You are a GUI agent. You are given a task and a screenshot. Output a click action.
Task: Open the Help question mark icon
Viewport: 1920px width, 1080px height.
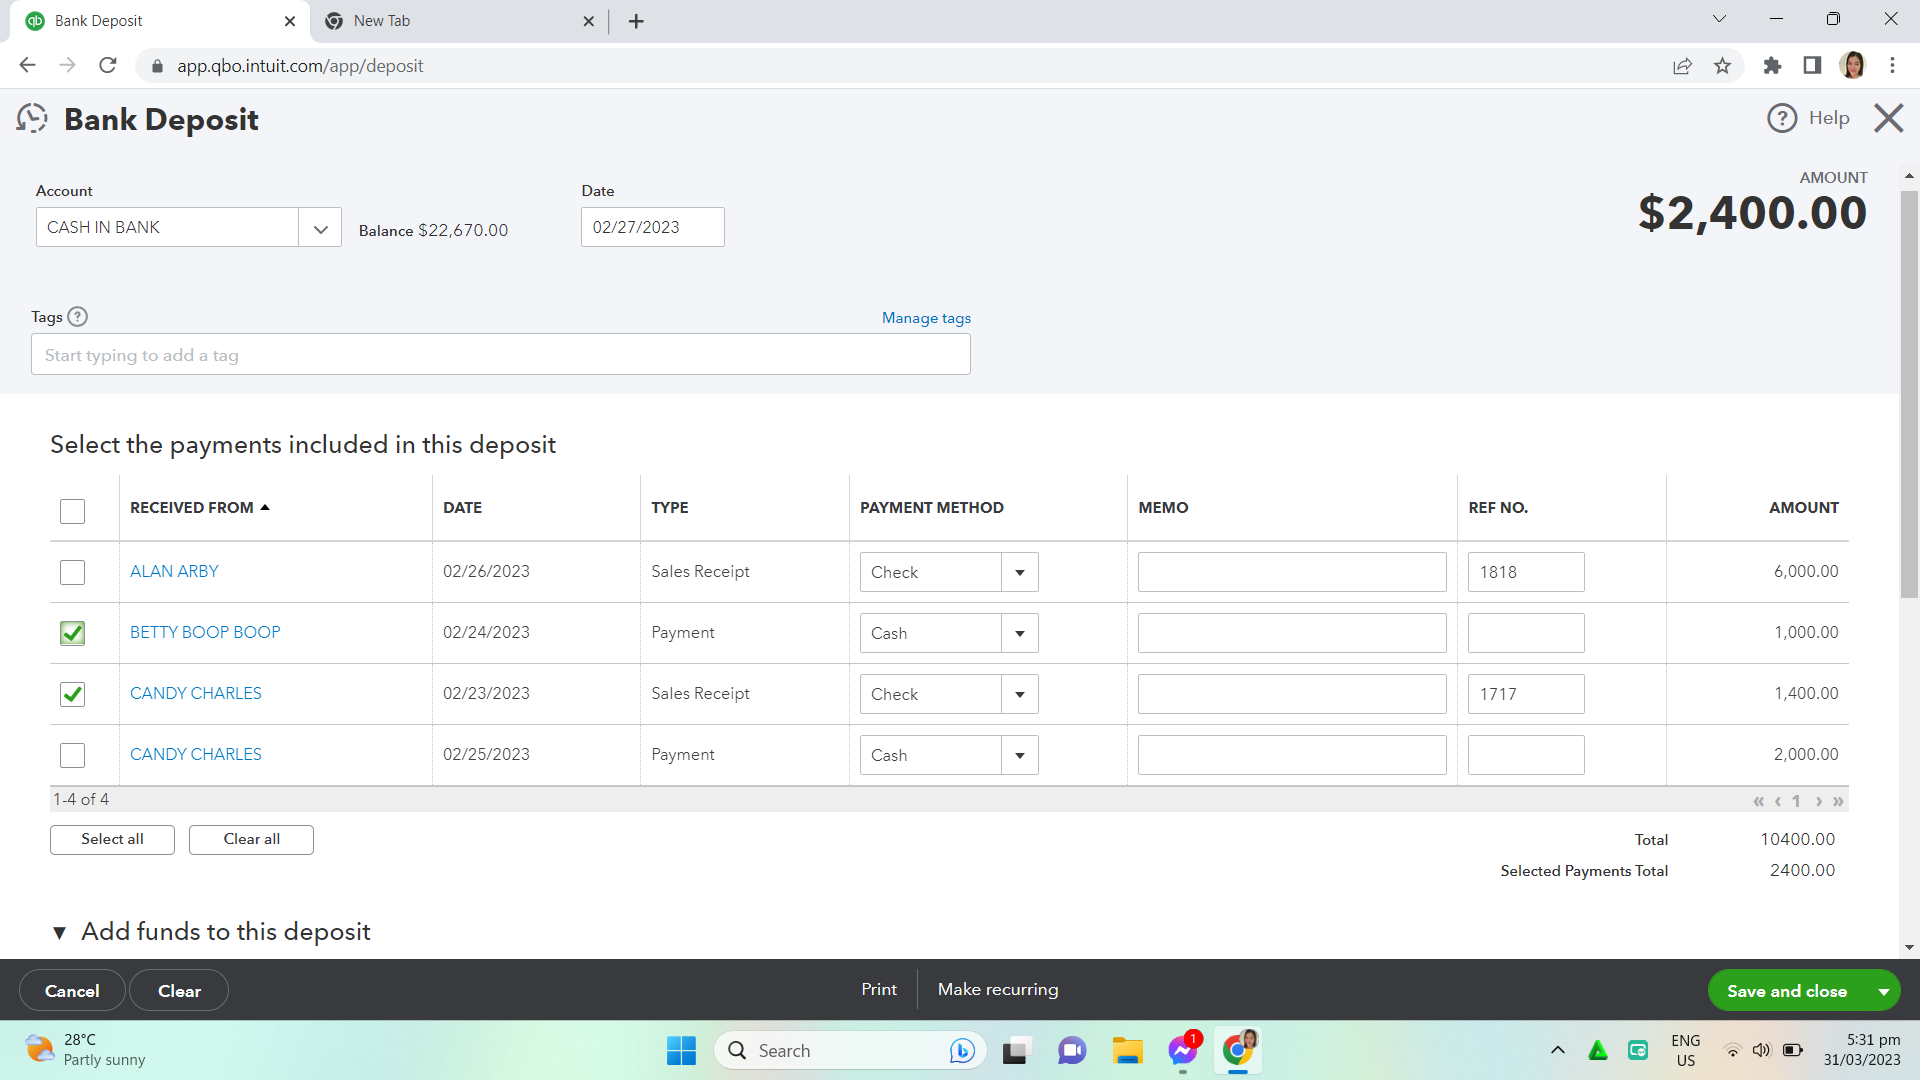(x=1782, y=118)
